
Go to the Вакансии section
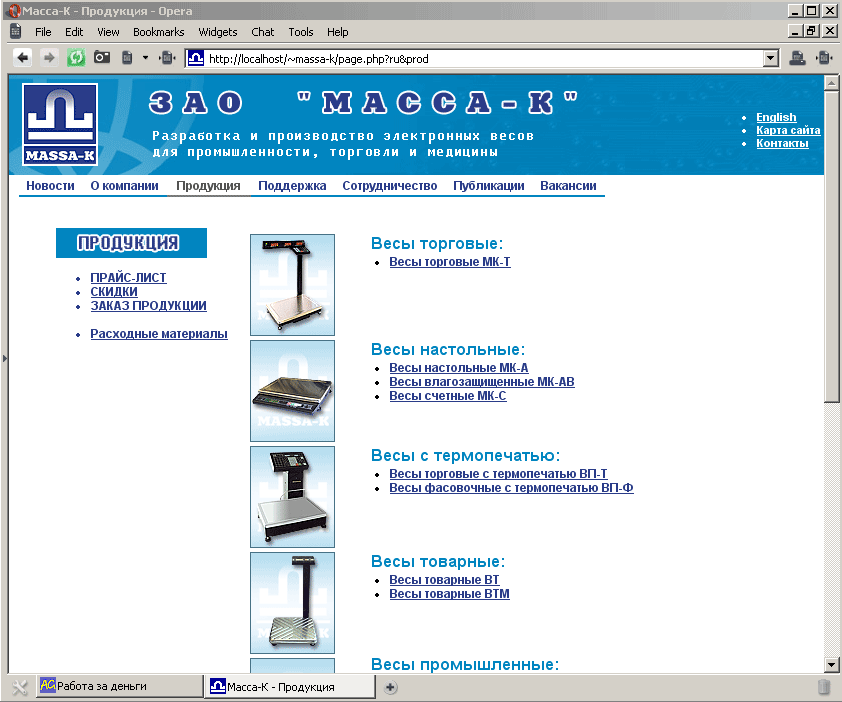point(568,186)
